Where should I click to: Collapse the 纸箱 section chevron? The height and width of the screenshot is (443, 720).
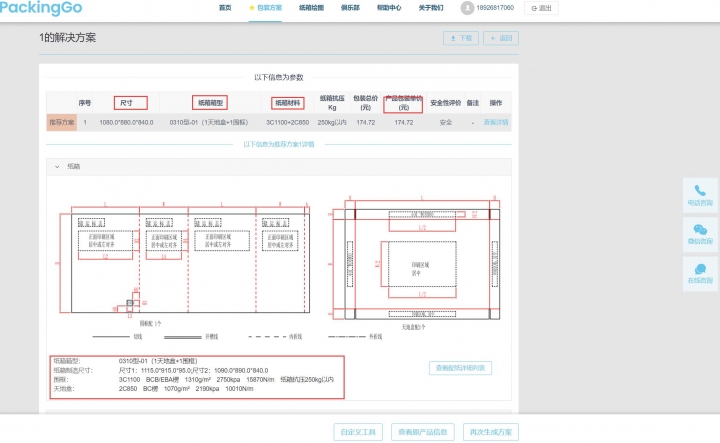(56, 167)
